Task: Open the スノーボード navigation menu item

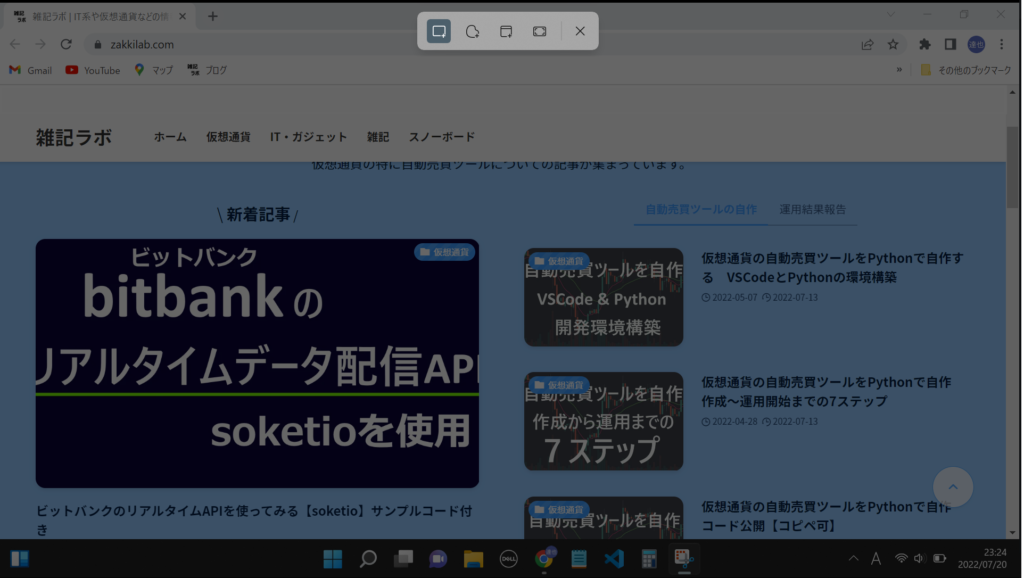Action: [442, 137]
